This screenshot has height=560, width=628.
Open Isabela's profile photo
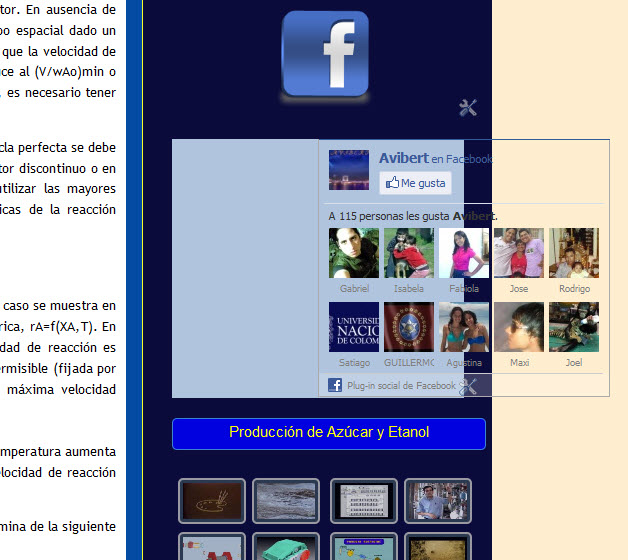[409, 253]
